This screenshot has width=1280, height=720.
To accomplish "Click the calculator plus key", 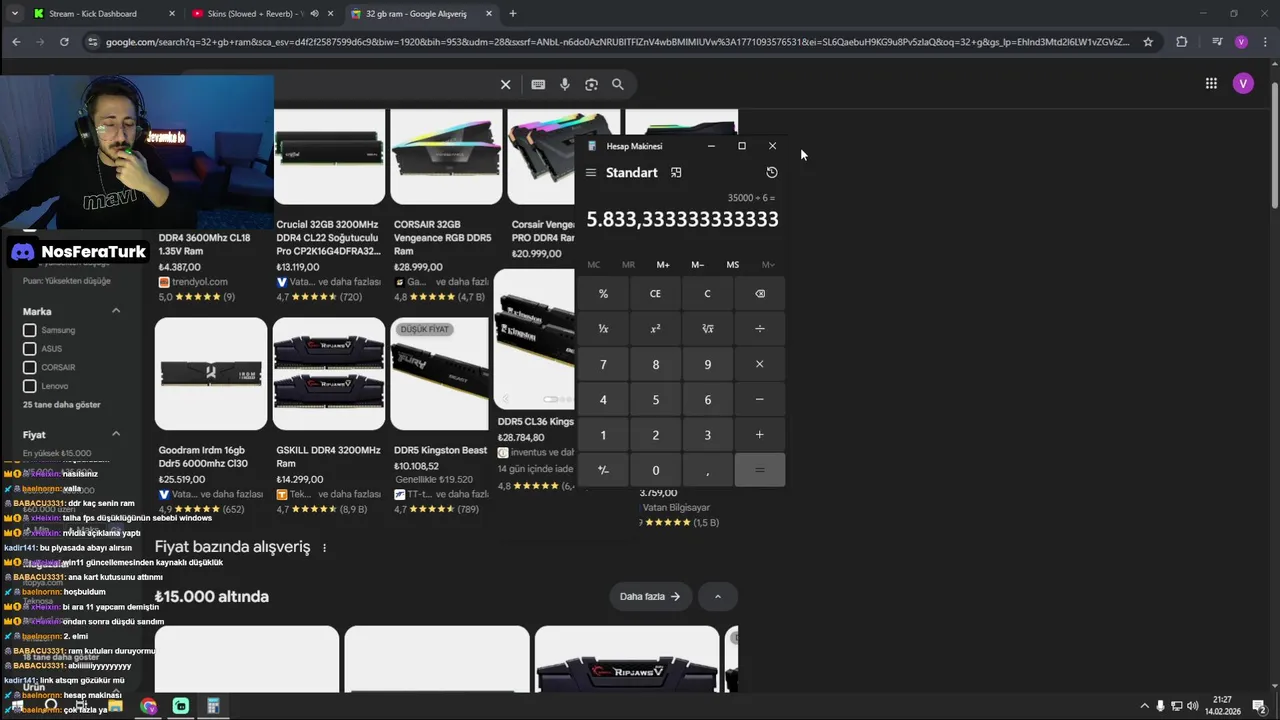I will tap(760, 435).
